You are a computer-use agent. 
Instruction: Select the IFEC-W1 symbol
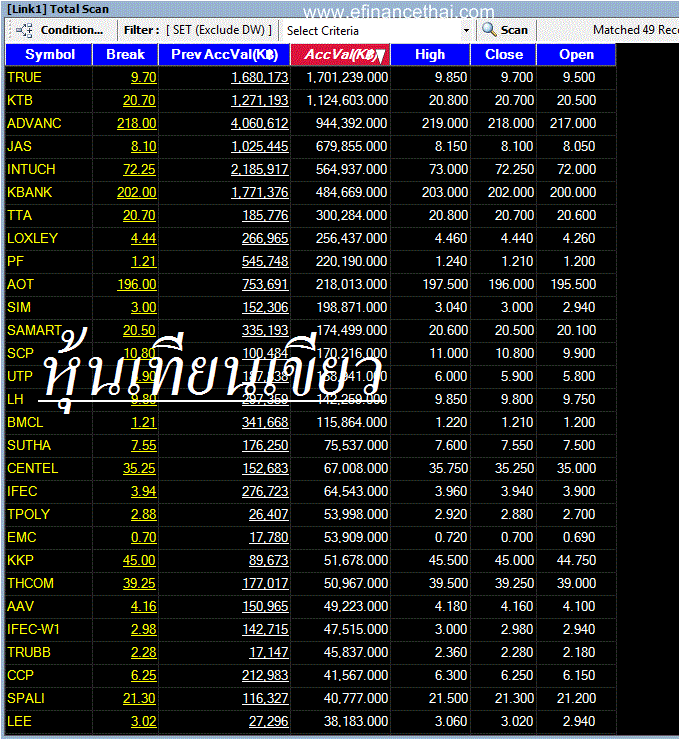click(33, 629)
